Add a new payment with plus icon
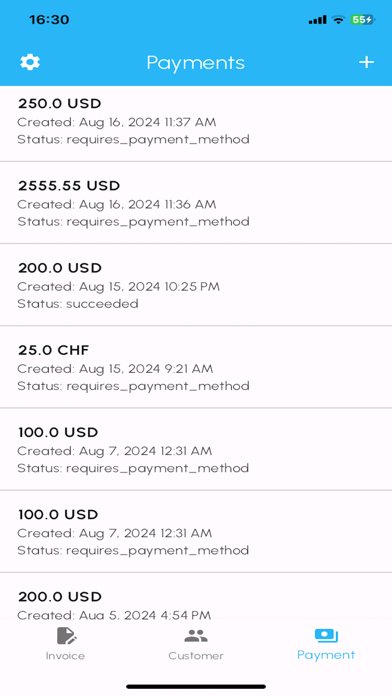392x696 pixels. click(366, 62)
